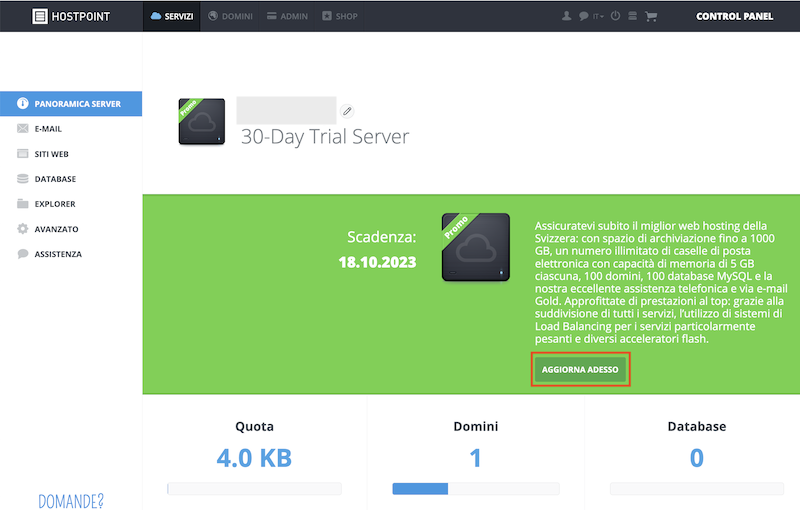Click the Domini heading above the count

[x=476, y=426]
